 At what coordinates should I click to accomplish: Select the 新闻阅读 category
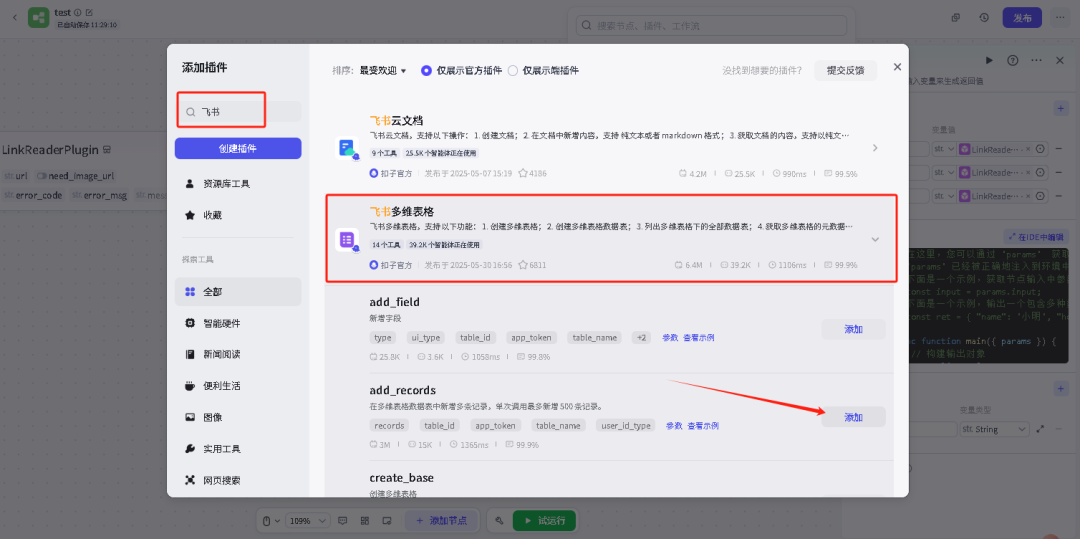click(x=238, y=355)
